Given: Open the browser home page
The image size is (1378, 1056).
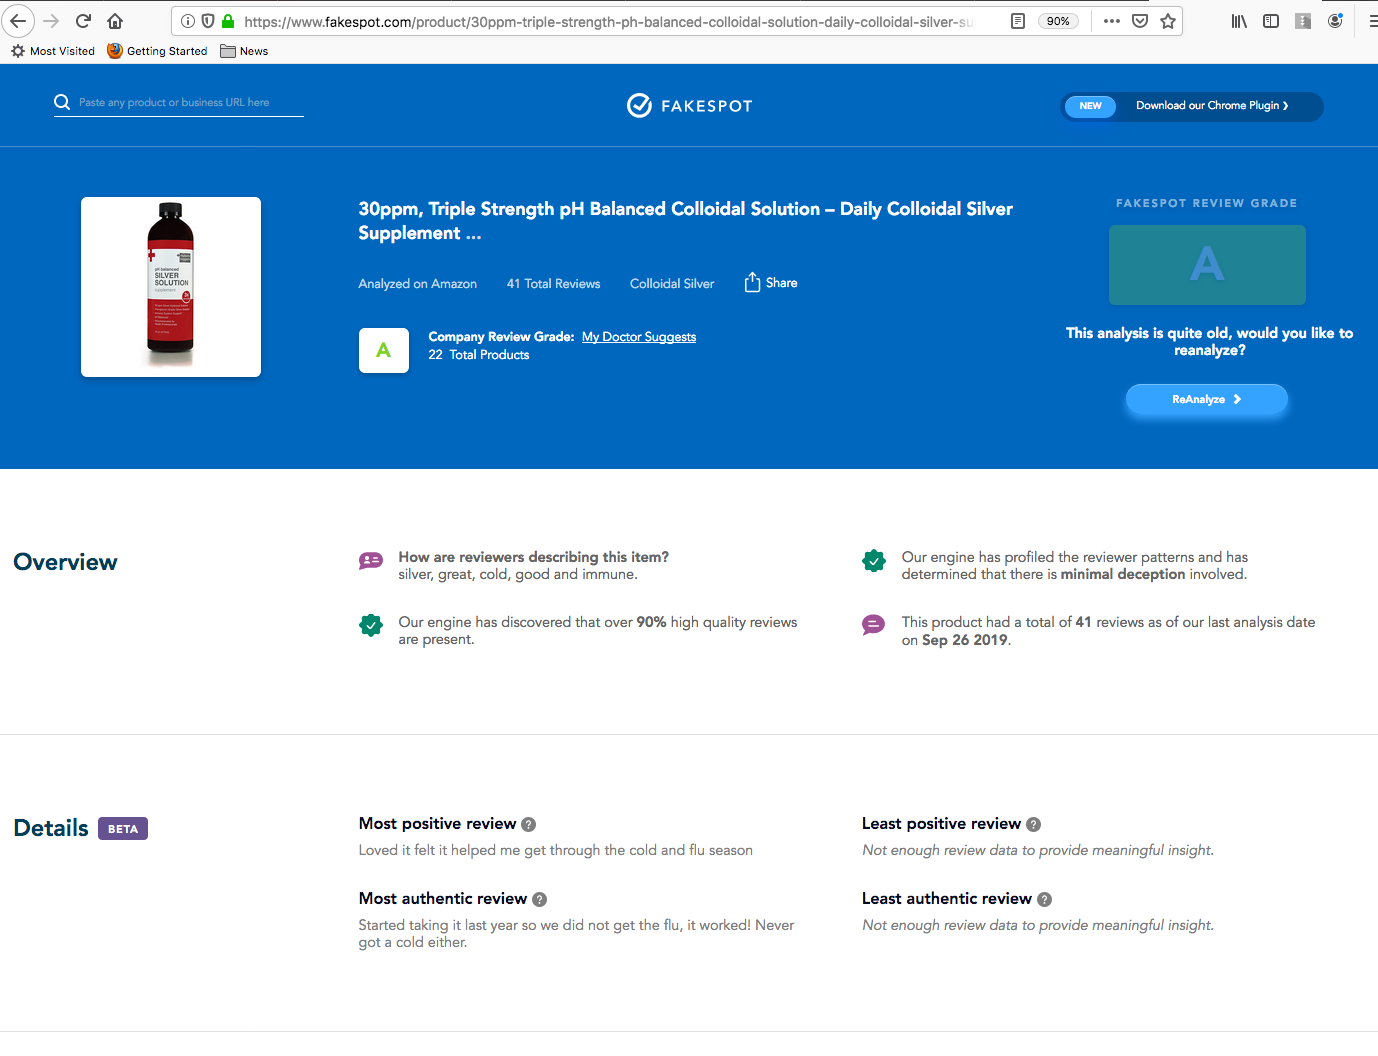Looking at the screenshot, I should 115,21.
